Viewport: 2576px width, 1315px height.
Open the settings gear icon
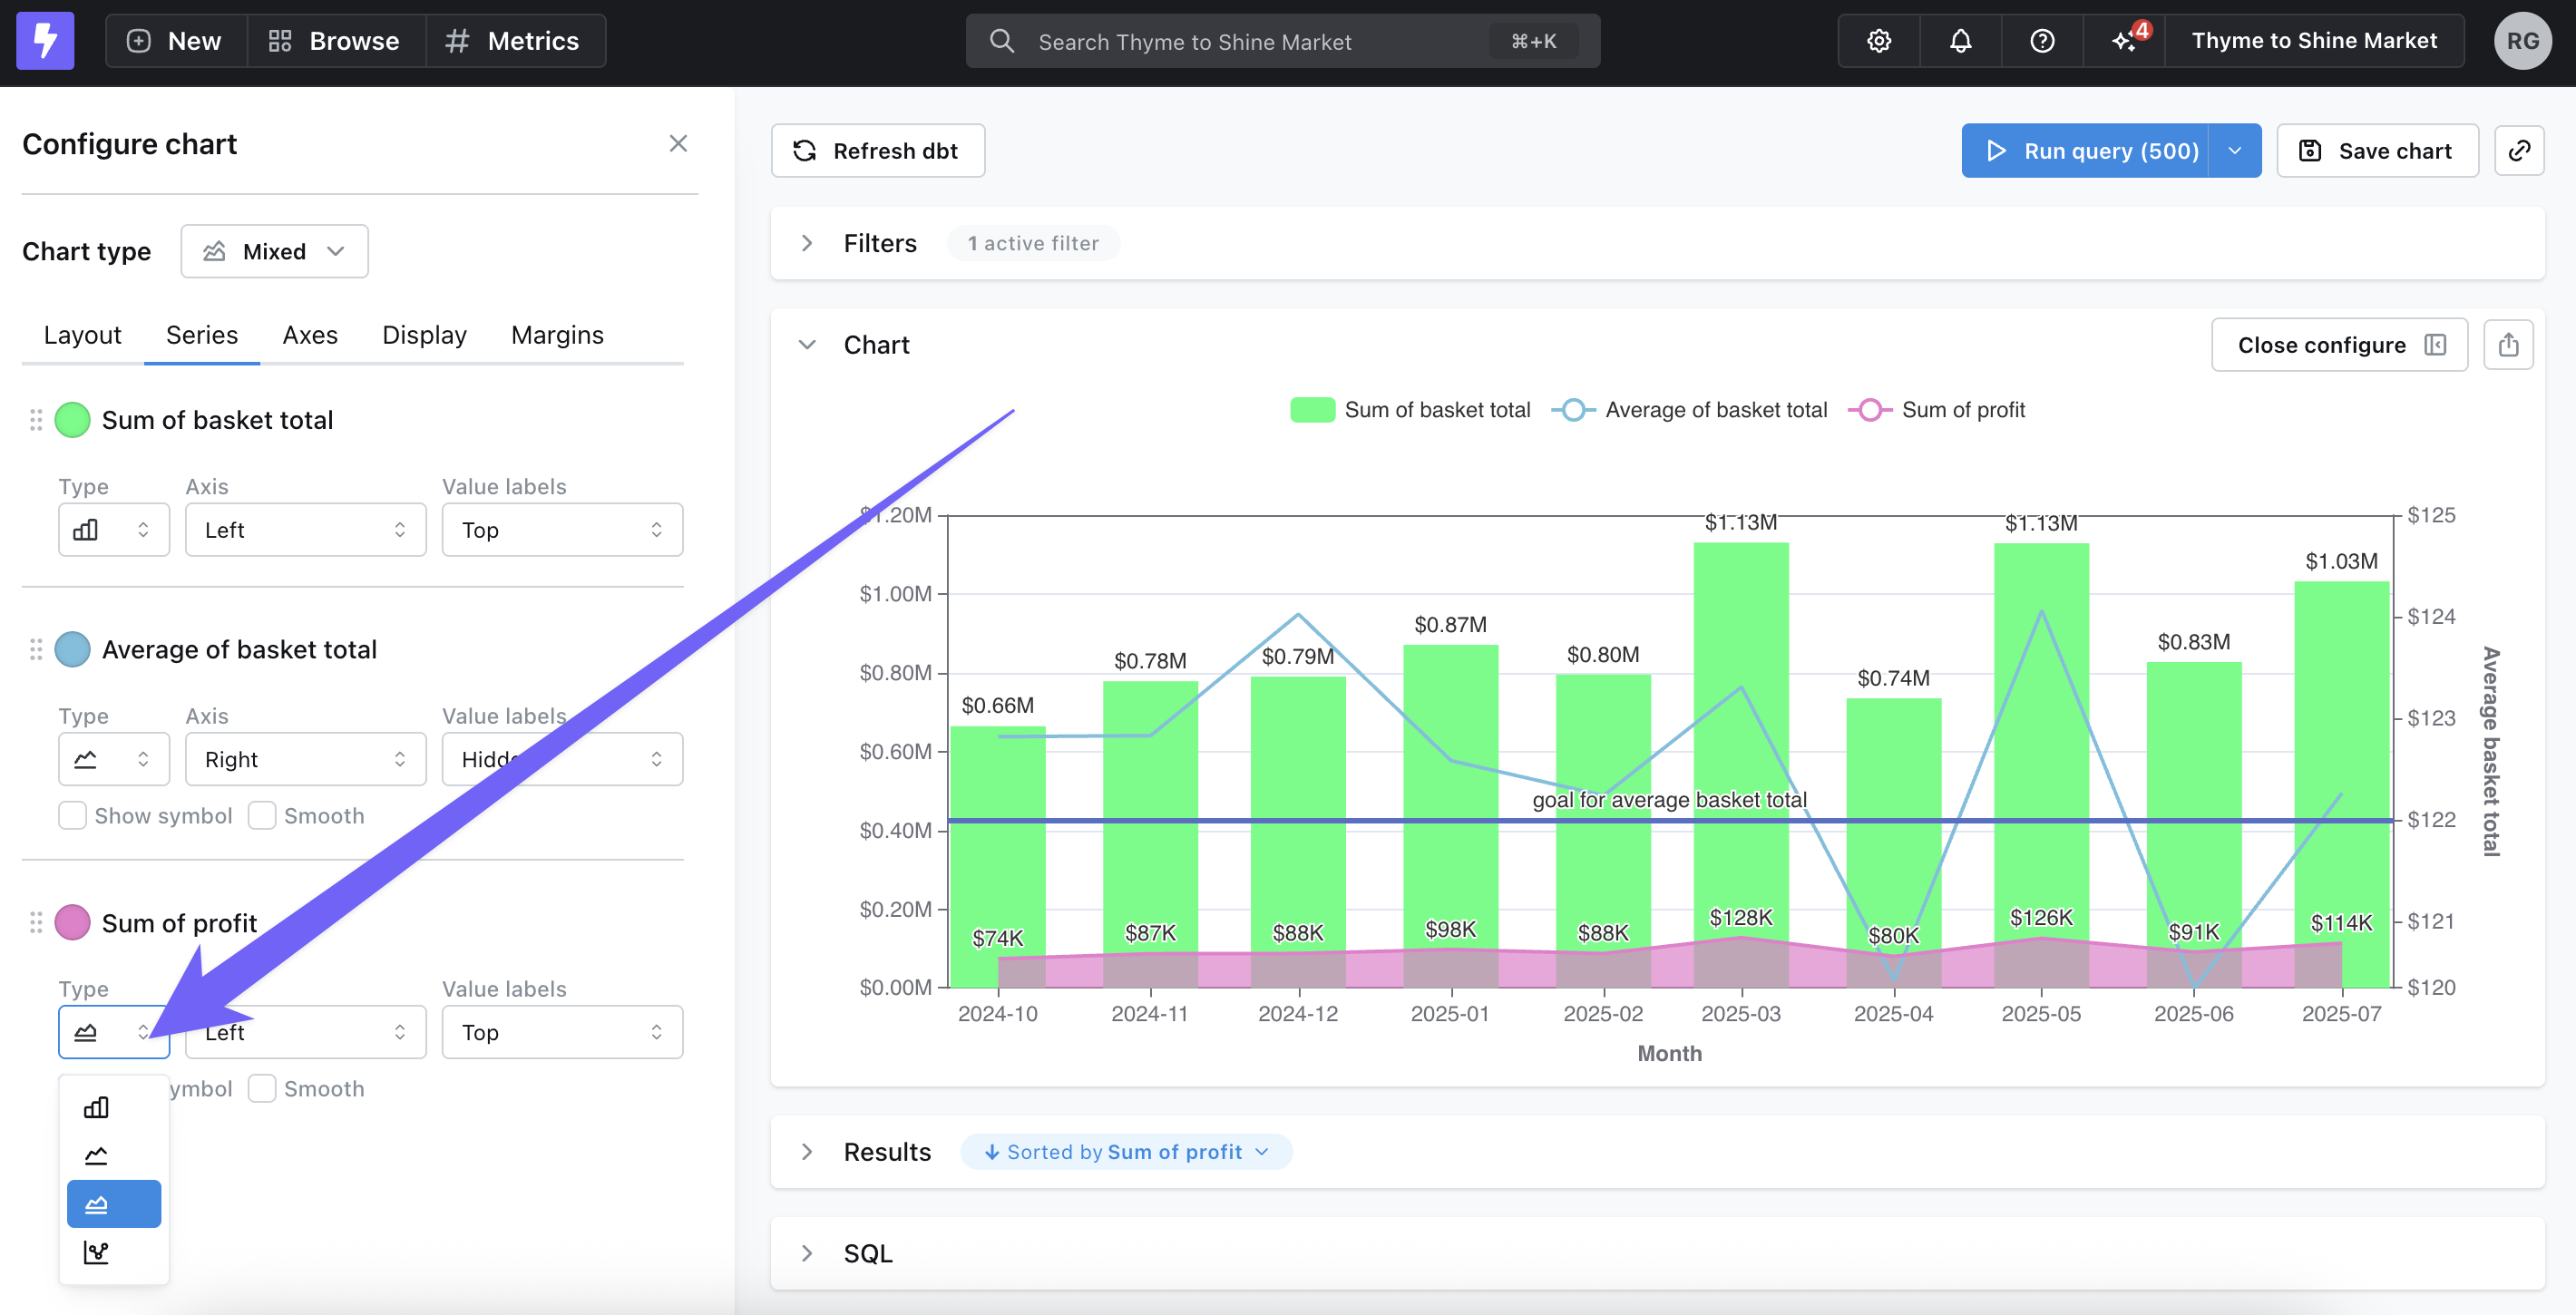click(1879, 41)
